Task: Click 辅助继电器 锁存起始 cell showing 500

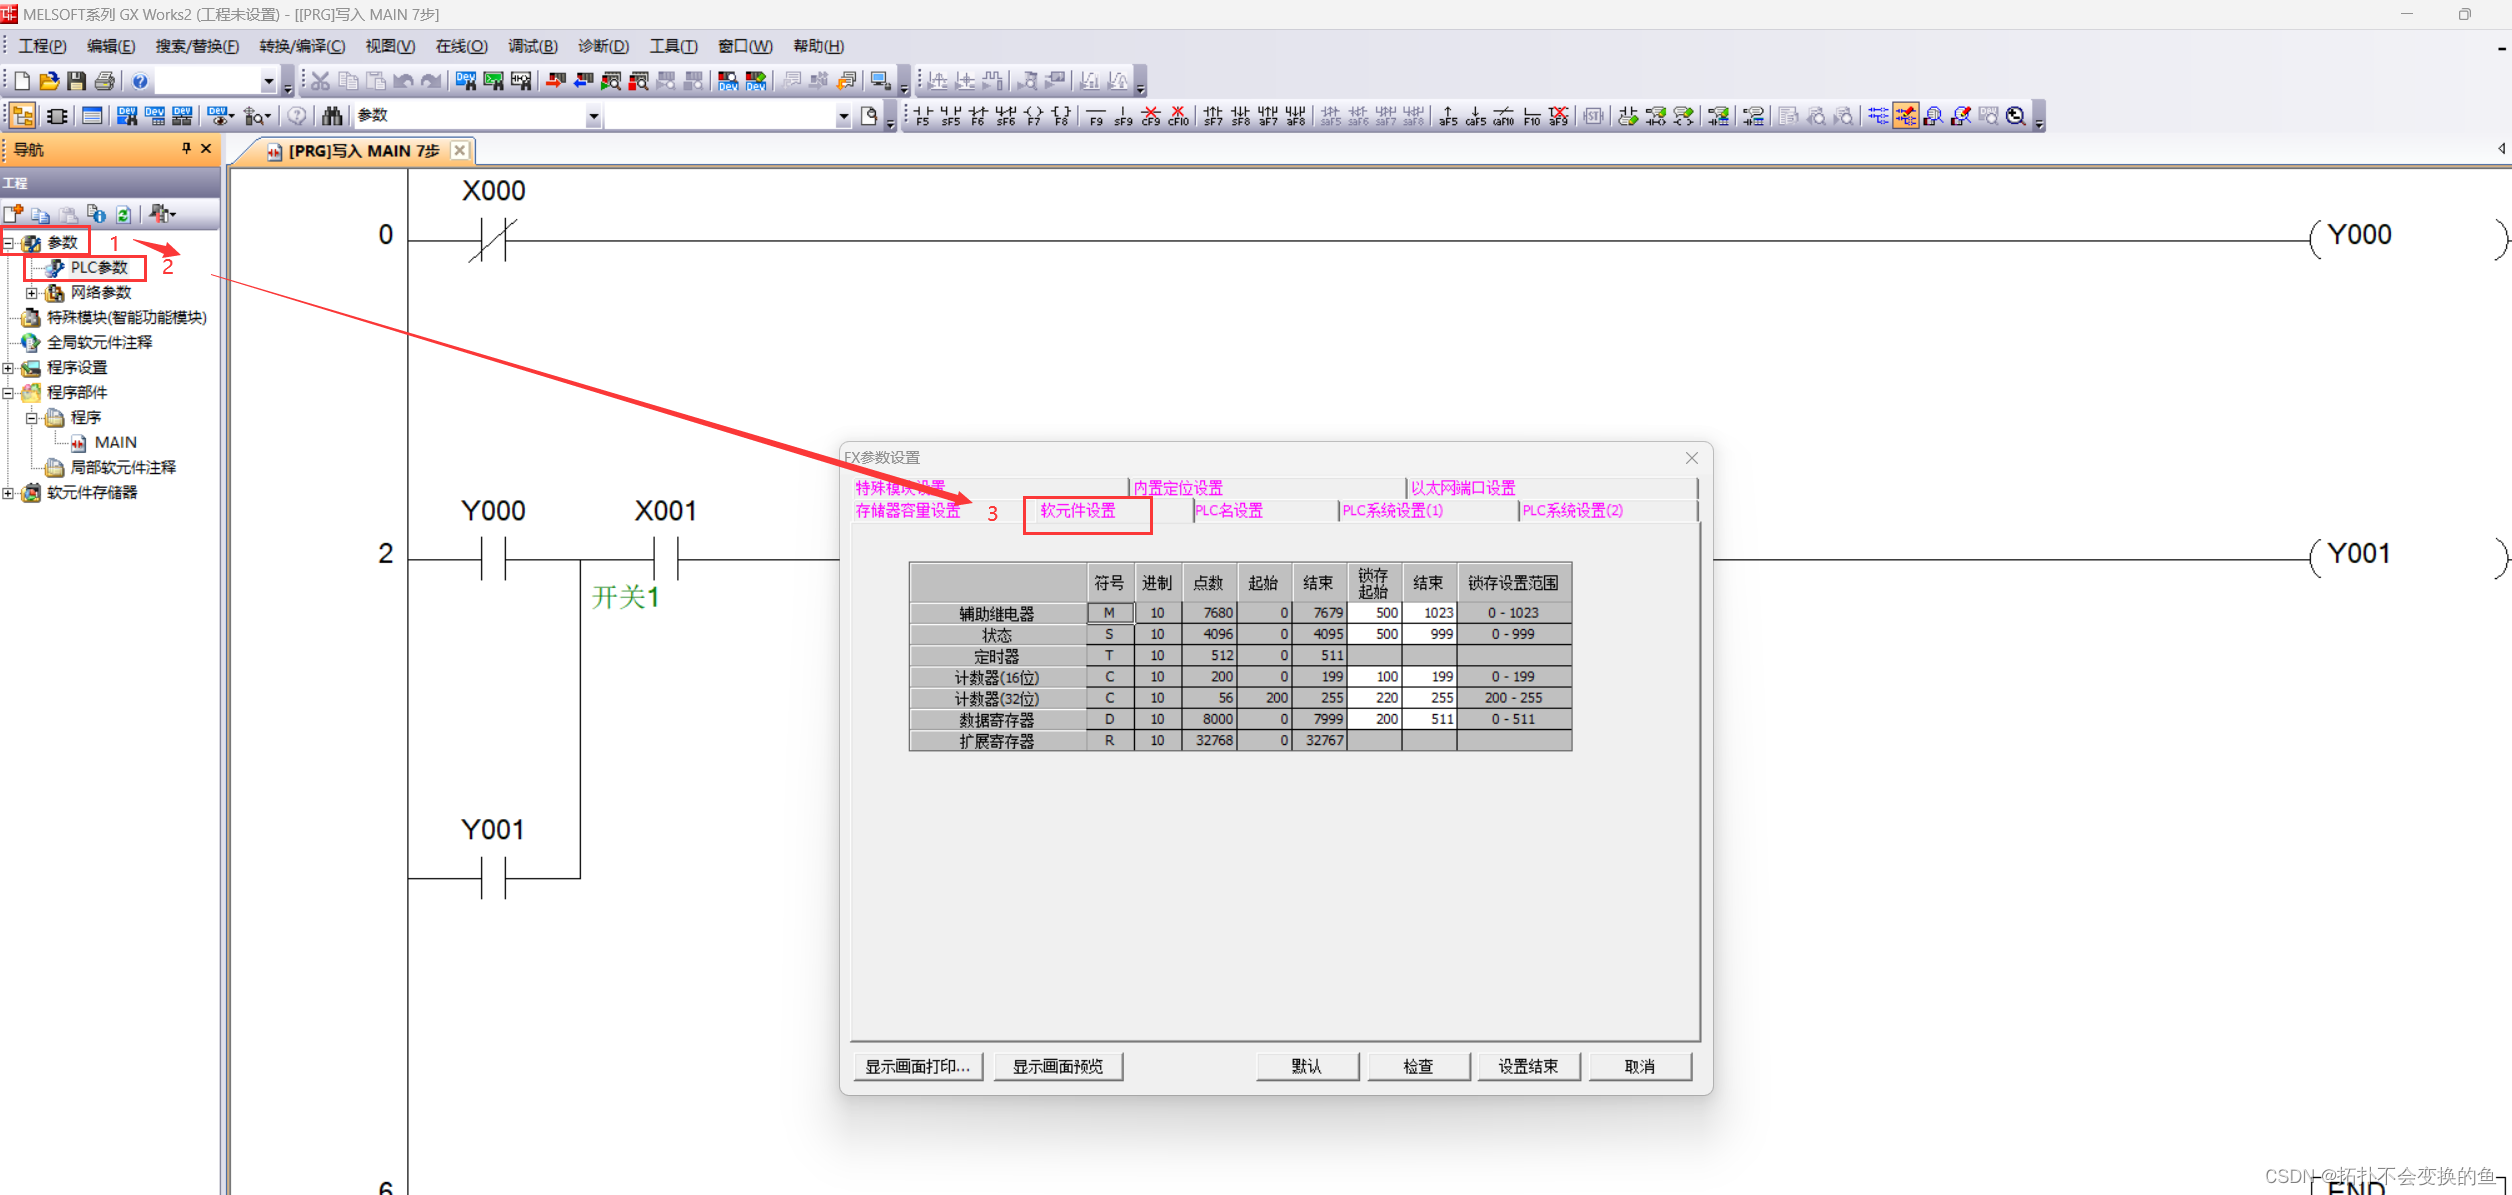Action: click(1374, 613)
